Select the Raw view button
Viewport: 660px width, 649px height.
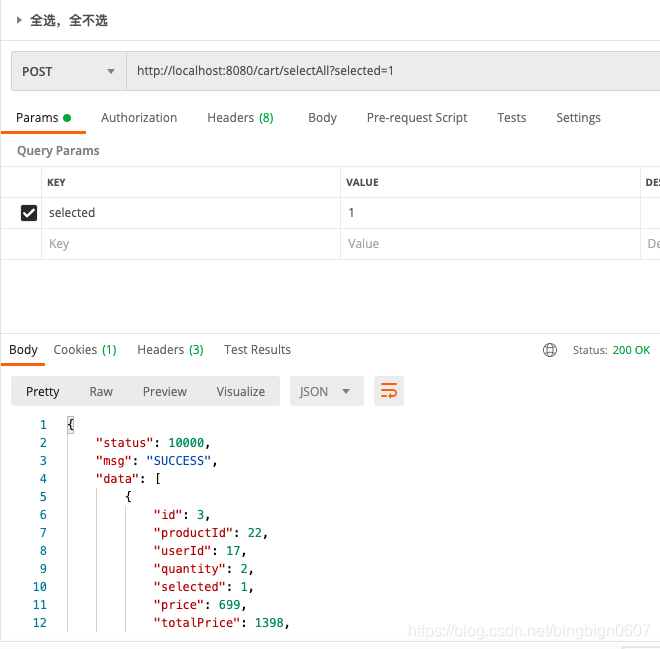coord(101,391)
